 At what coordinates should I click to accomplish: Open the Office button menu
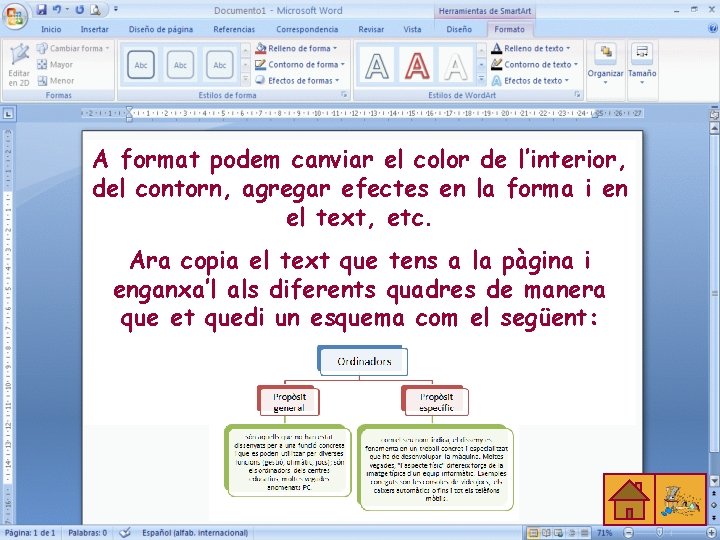[14, 16]
